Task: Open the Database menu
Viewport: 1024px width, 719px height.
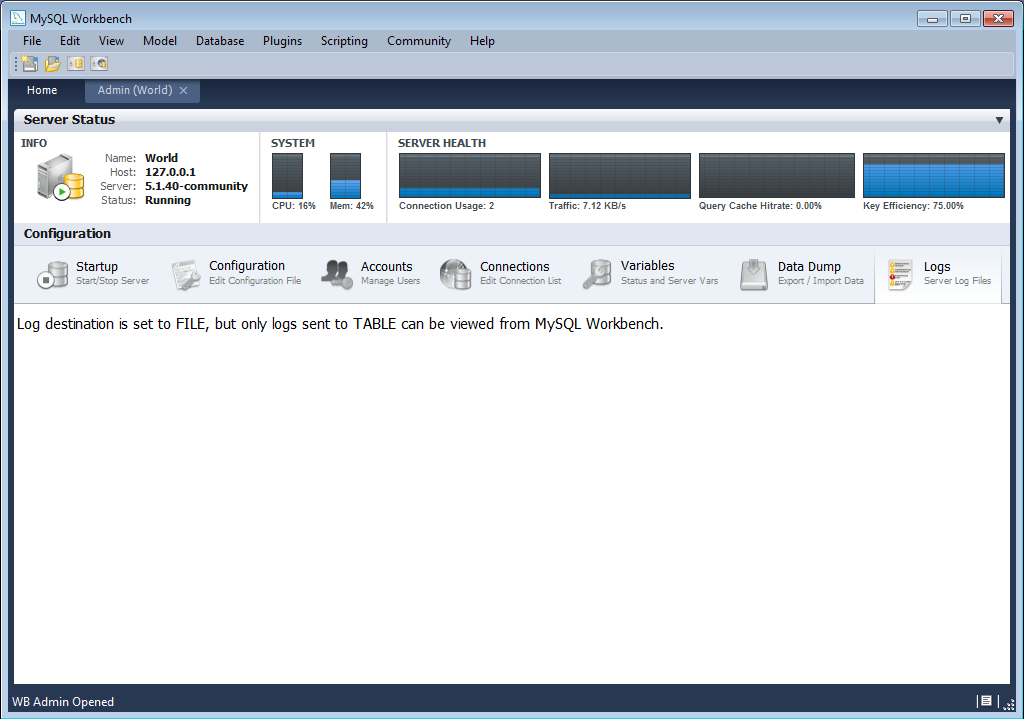Action: point(219,41)
